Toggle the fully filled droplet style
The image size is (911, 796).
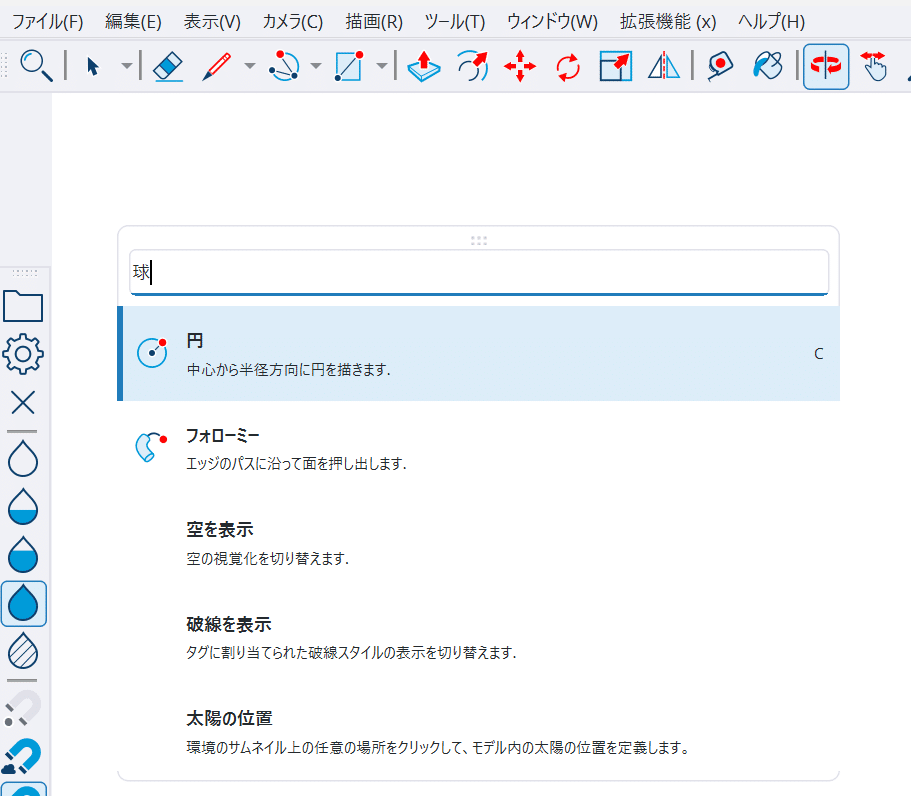click(x=24, y=604)
